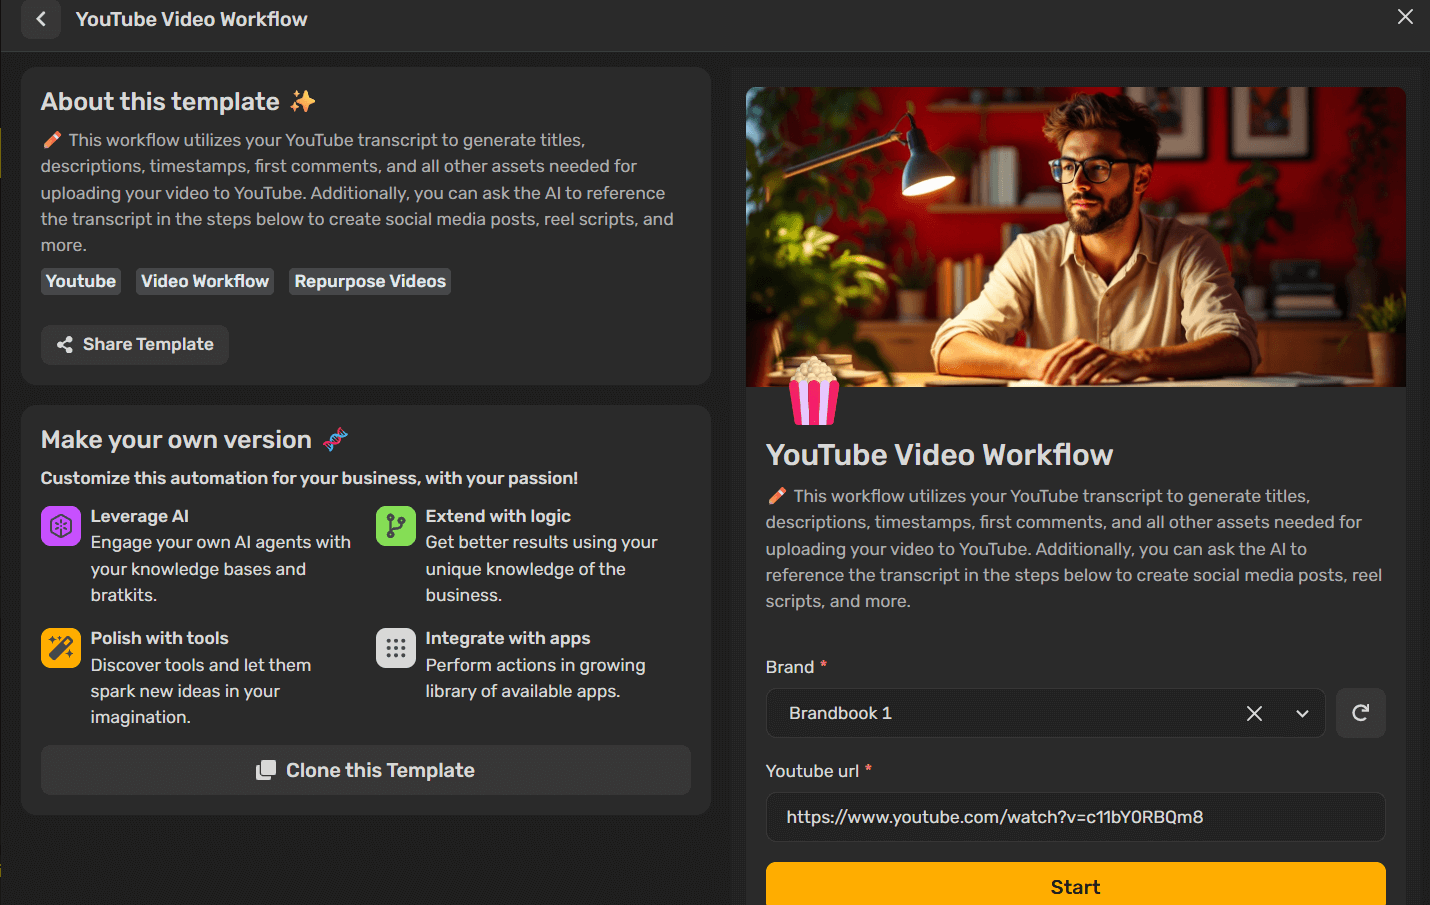Viewport: 1430px width, 905px height.
Task: Click Clone this Template
Action: (365, 770)
